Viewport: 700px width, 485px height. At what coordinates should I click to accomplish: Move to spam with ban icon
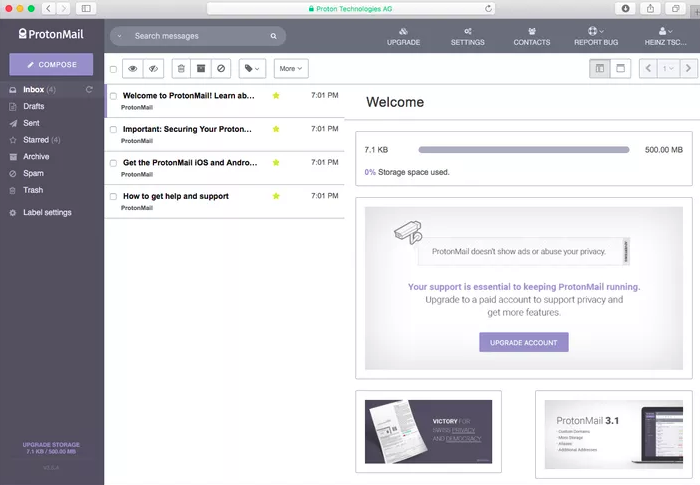click(221, 69)
